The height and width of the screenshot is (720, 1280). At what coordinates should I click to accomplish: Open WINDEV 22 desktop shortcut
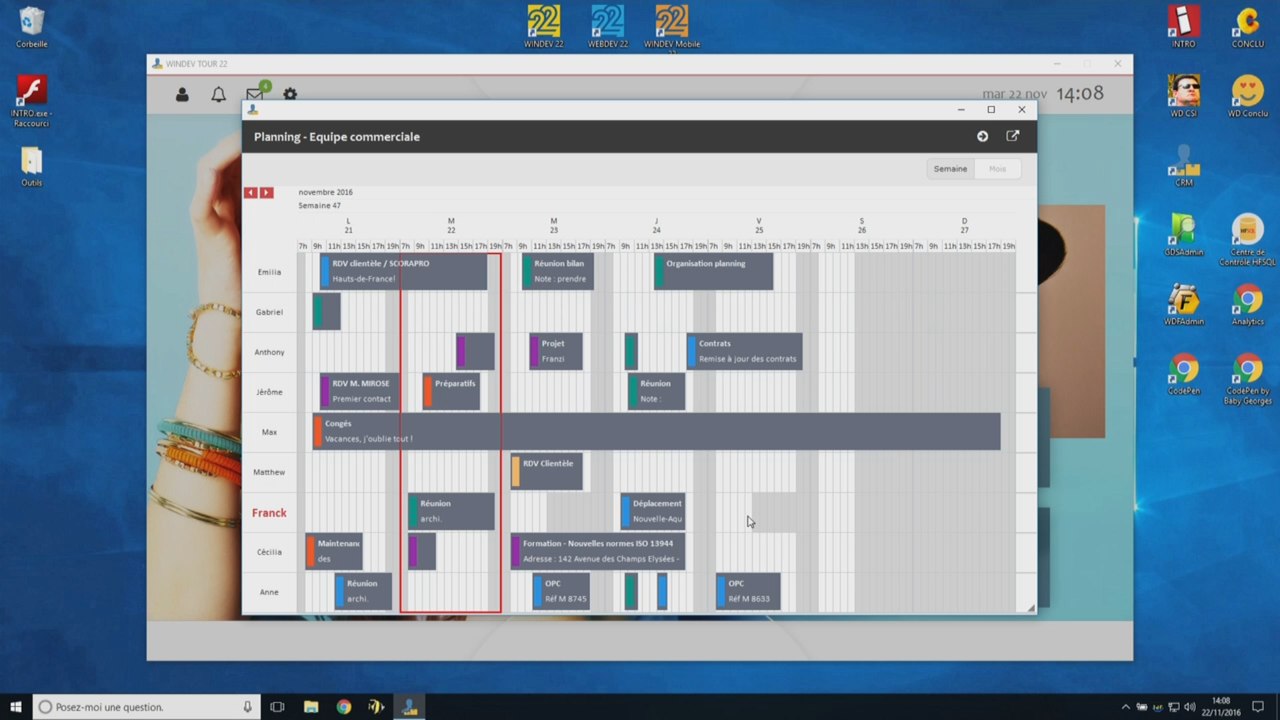(x=543, y=27)
